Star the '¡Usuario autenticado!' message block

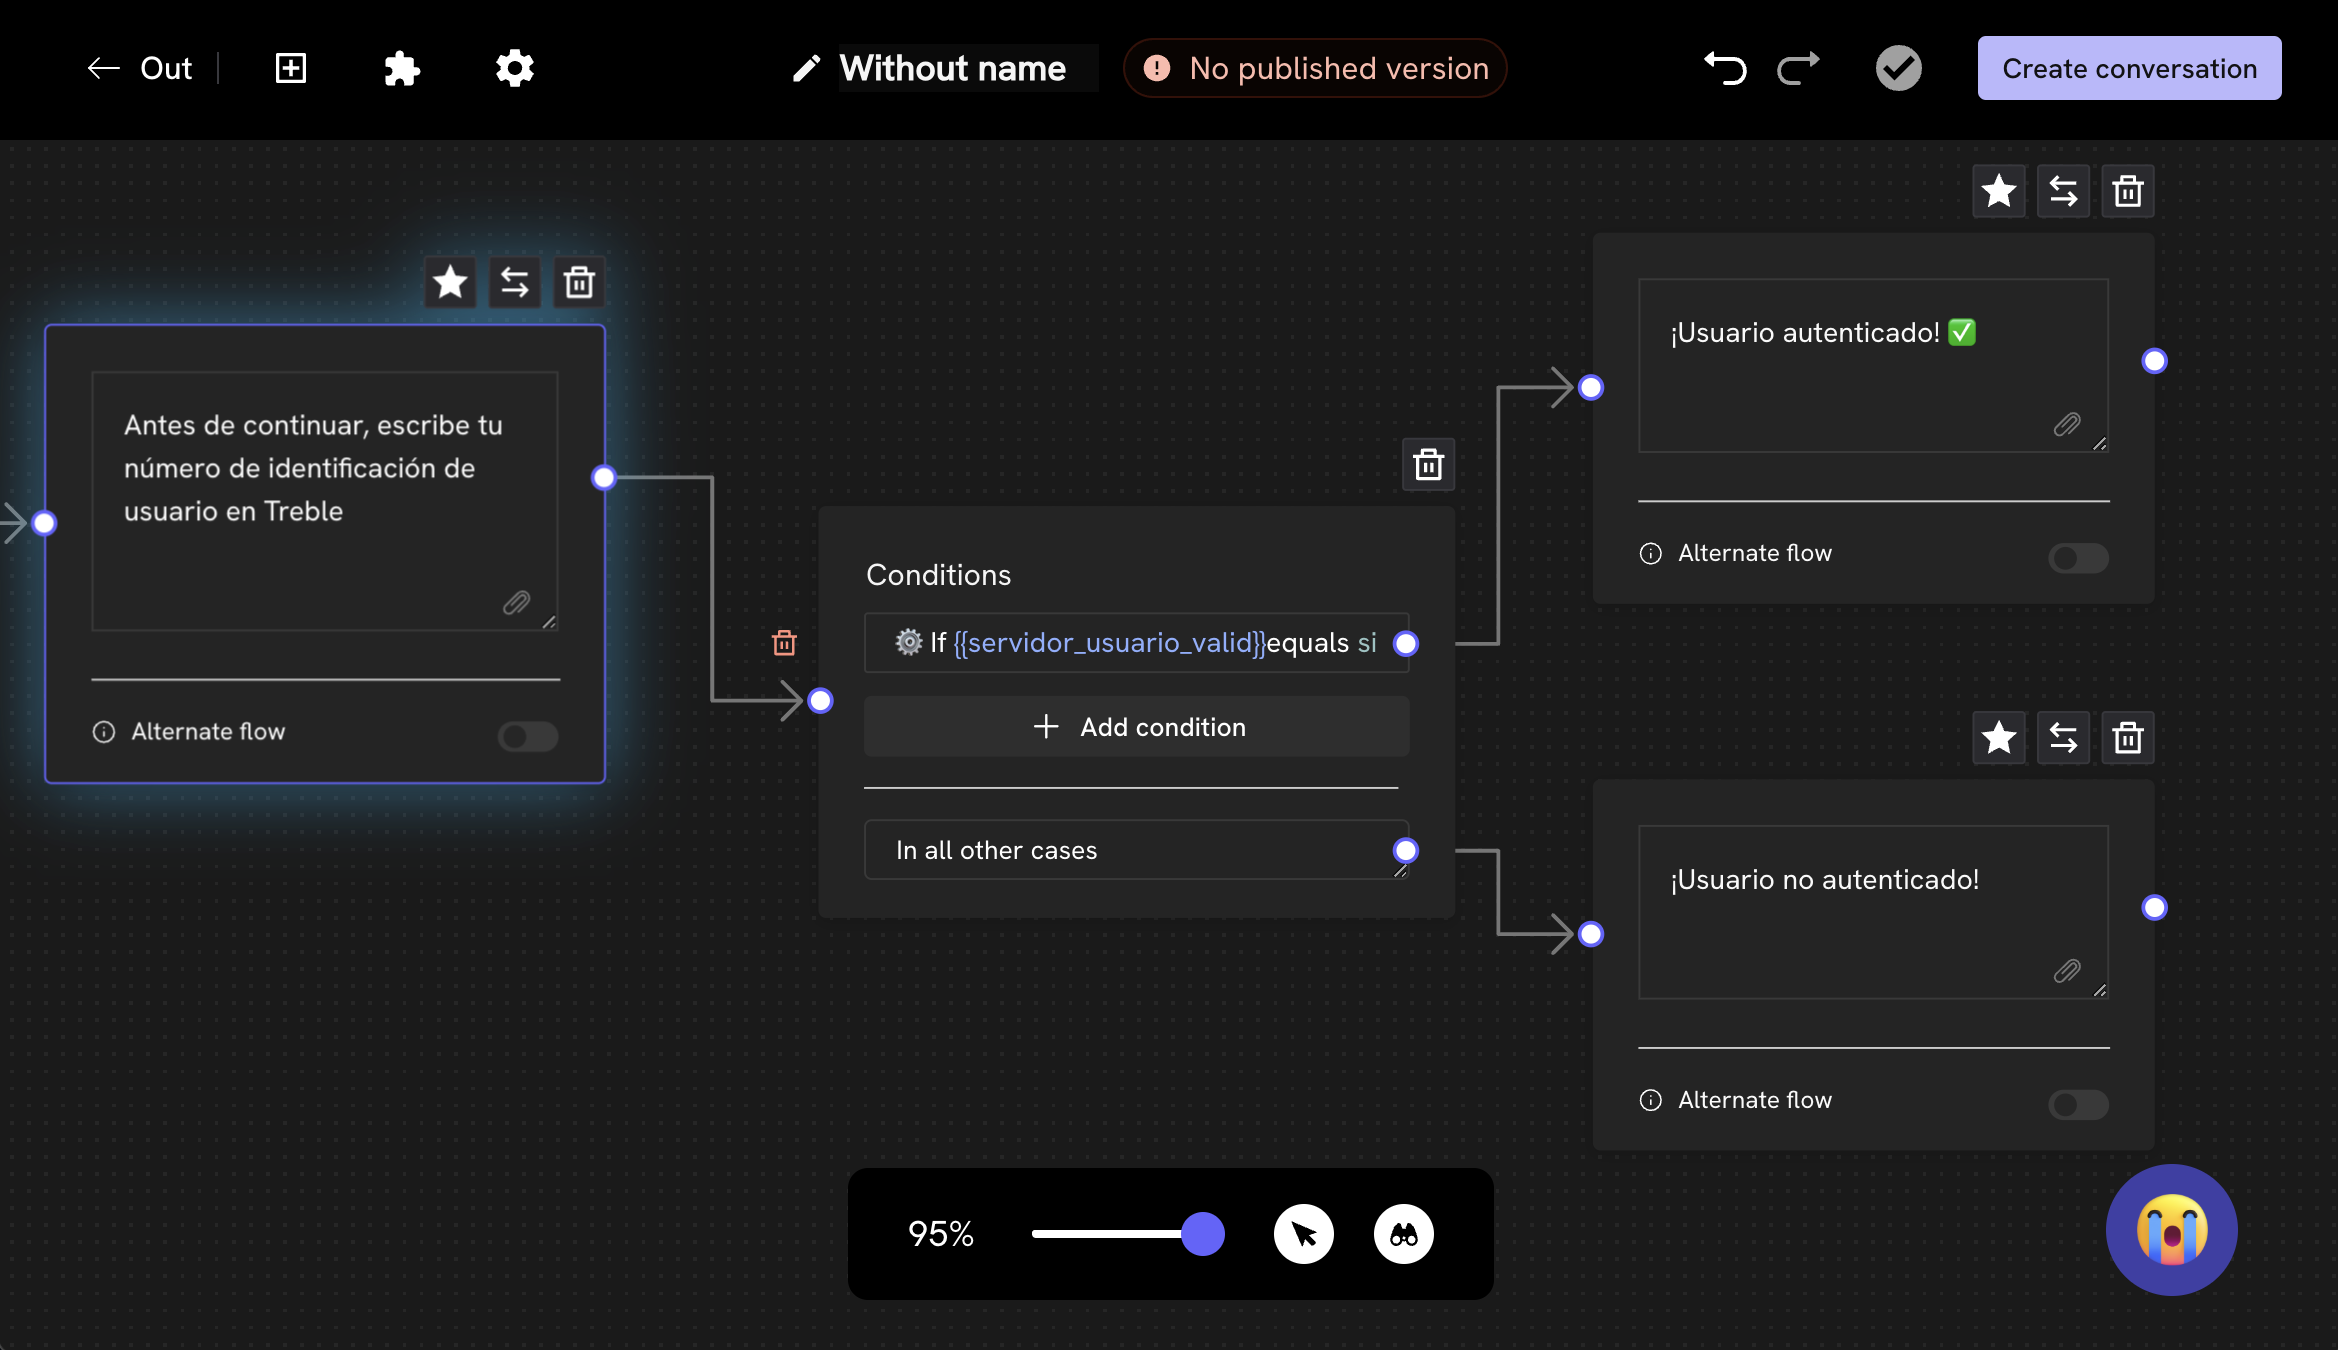click(1998, 191)
